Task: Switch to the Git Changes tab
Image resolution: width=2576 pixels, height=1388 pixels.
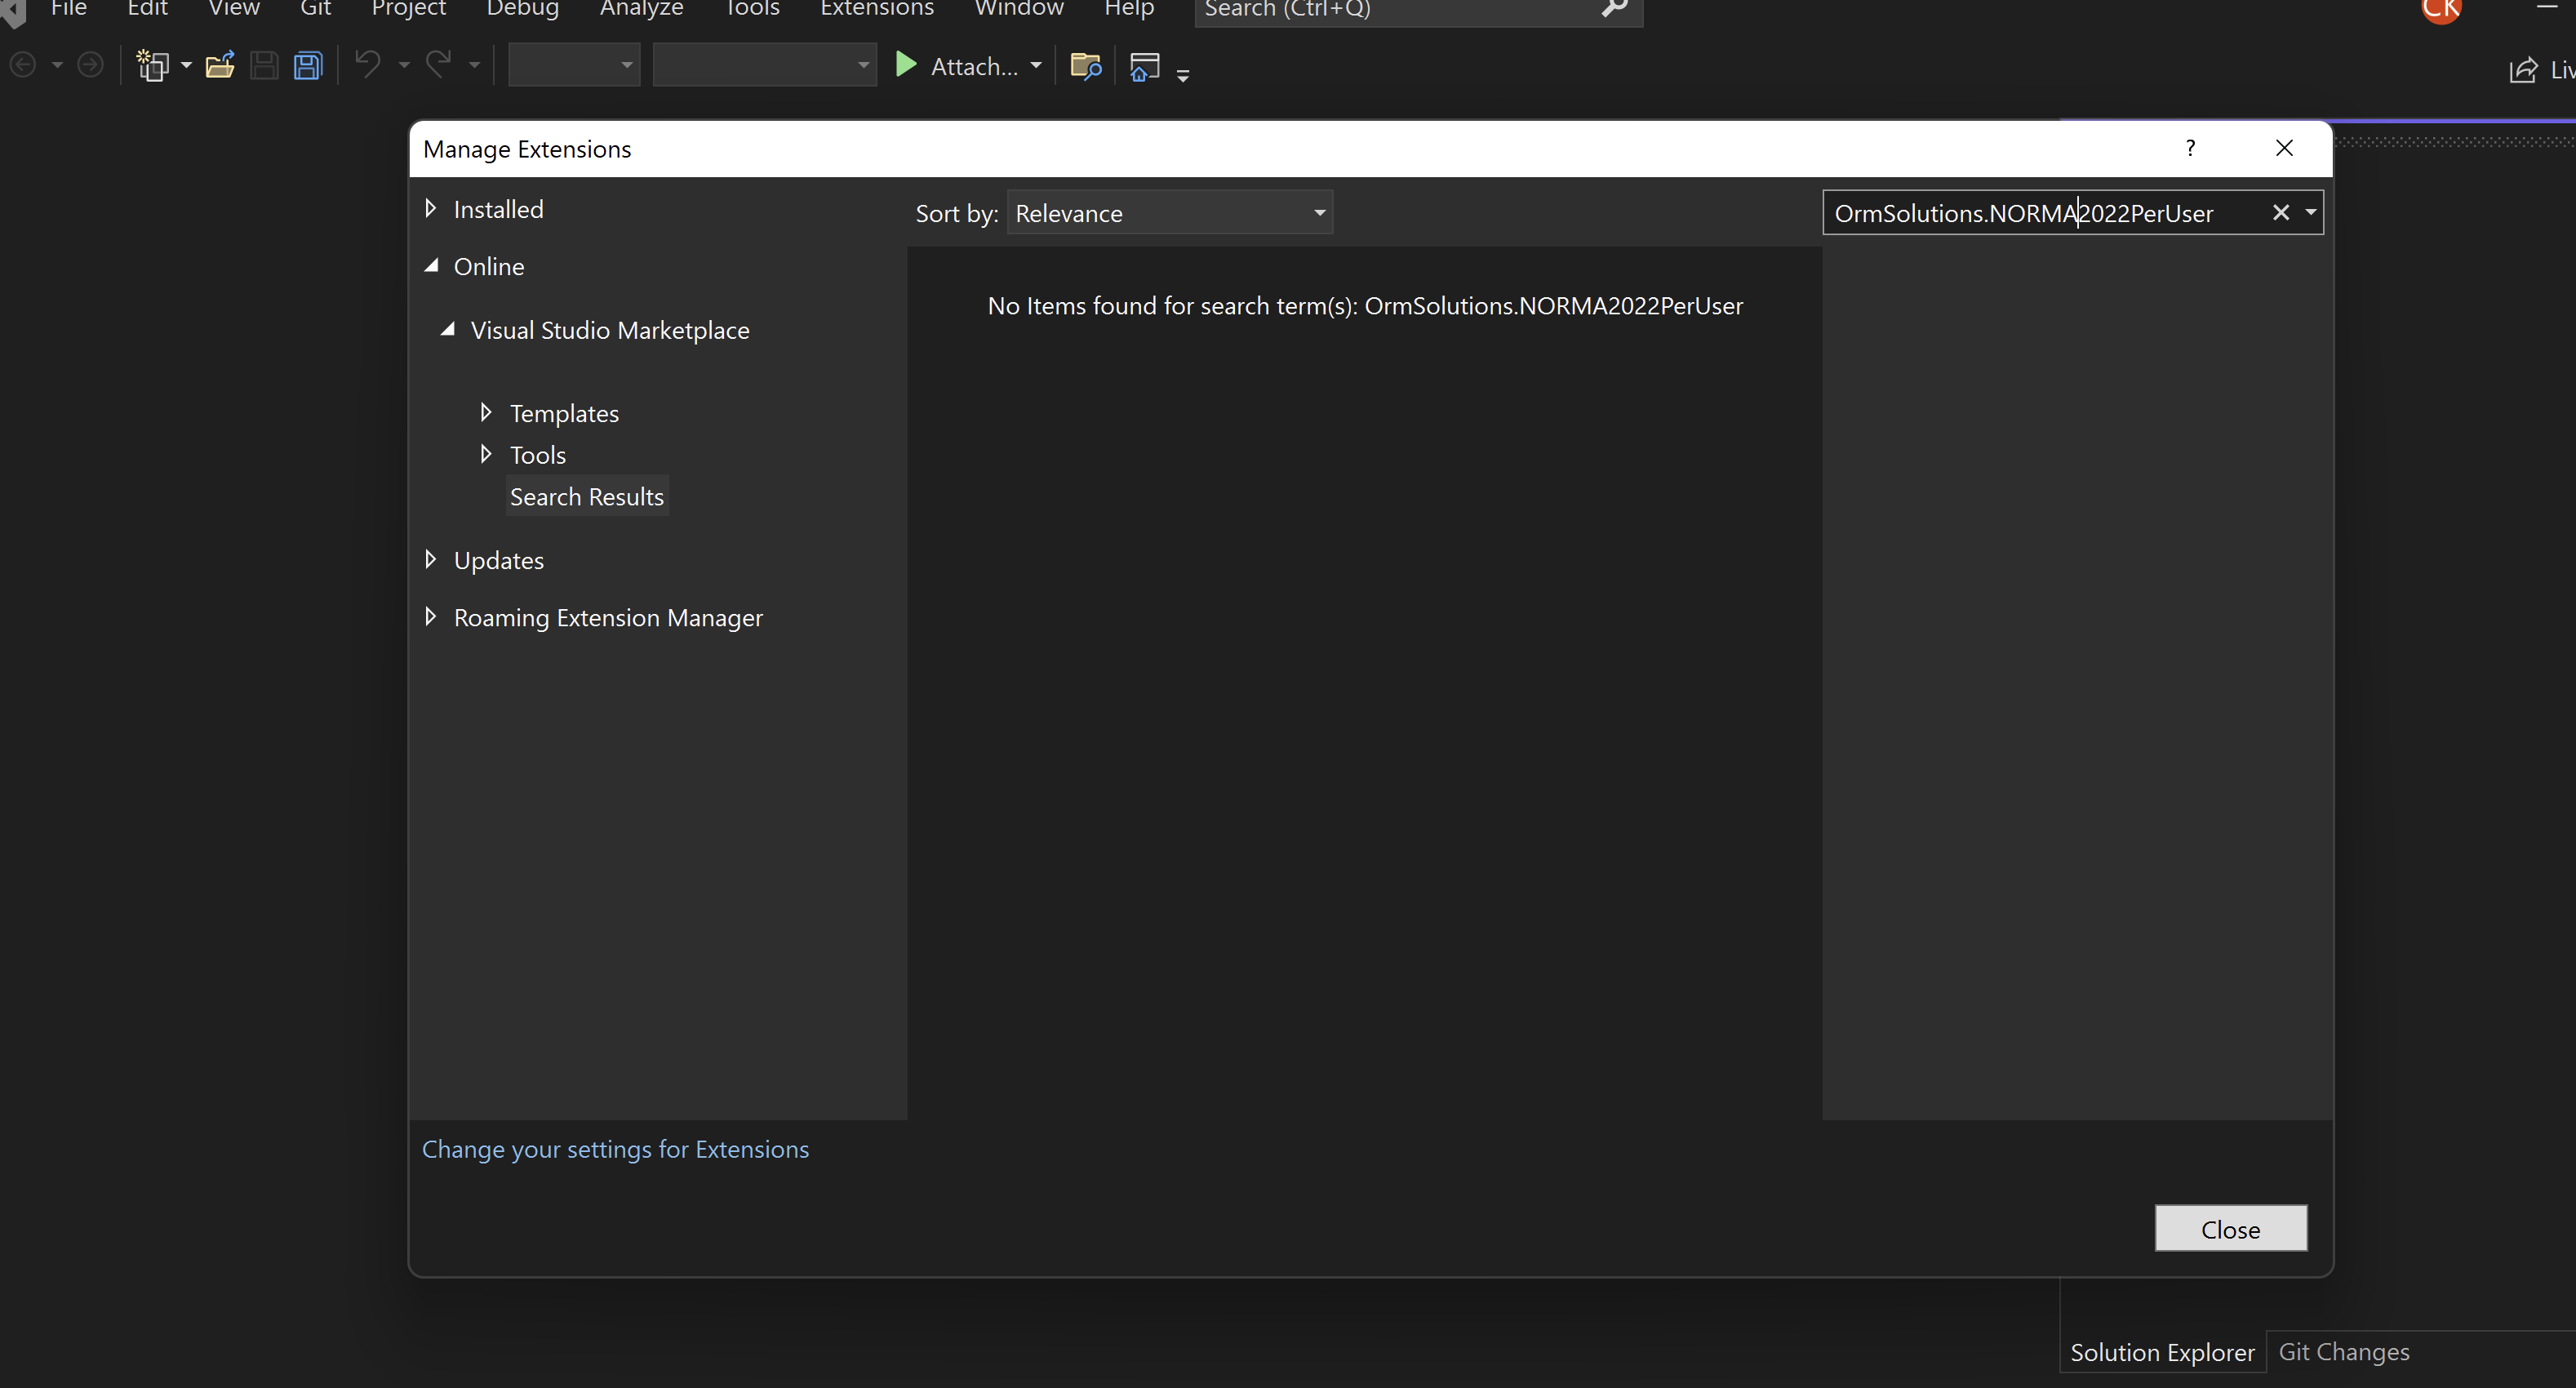Action: [x=2343, y=1351]
